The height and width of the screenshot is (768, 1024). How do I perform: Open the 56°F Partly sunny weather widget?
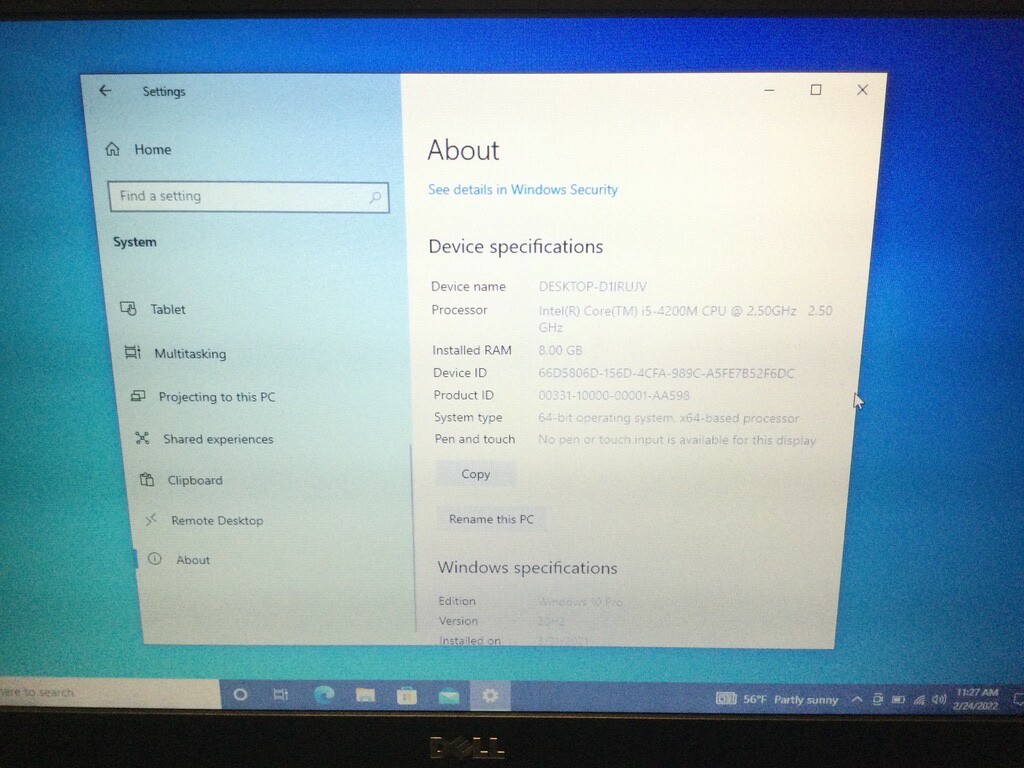[777, 699]
